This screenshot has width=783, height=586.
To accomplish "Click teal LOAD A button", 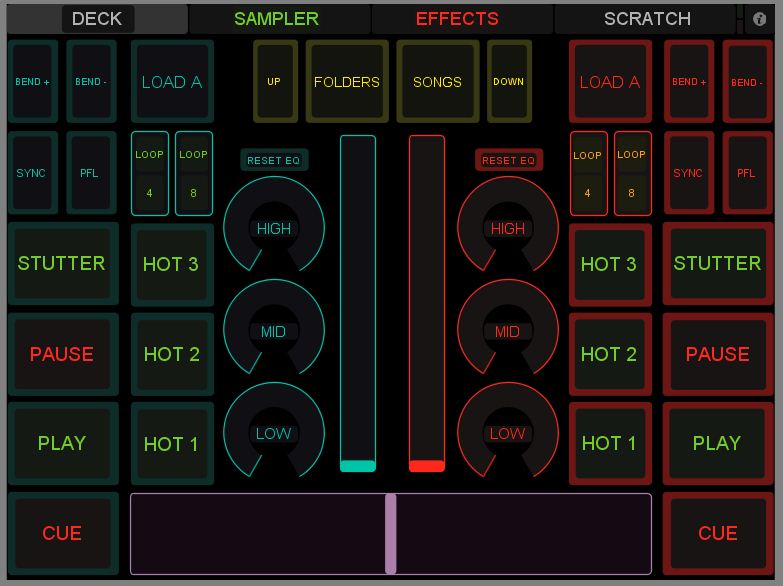I will [x=172, y=81].
